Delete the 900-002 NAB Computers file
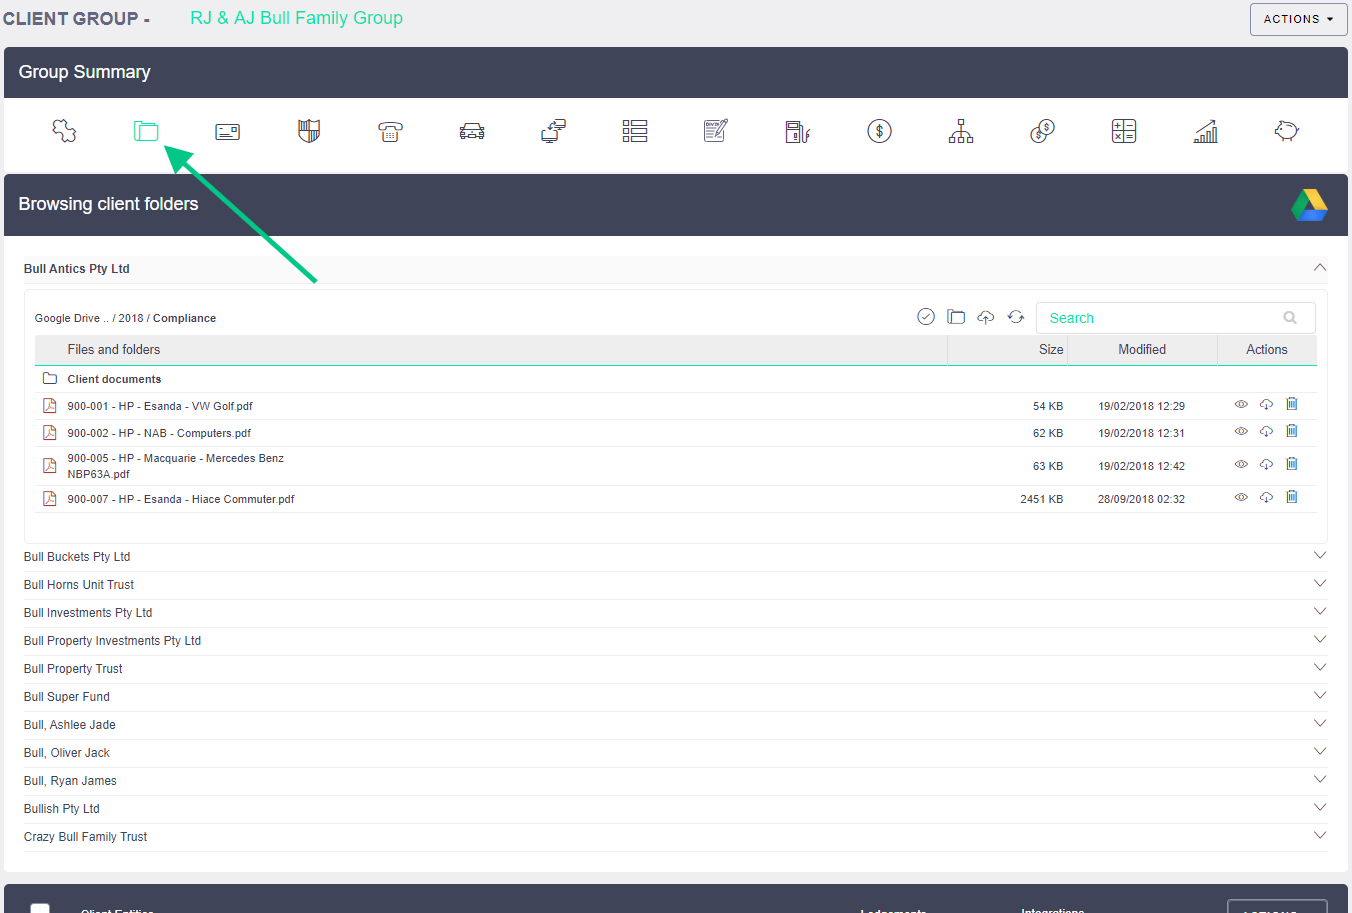Screen dimensions: 1352x913 (1292, 432)
